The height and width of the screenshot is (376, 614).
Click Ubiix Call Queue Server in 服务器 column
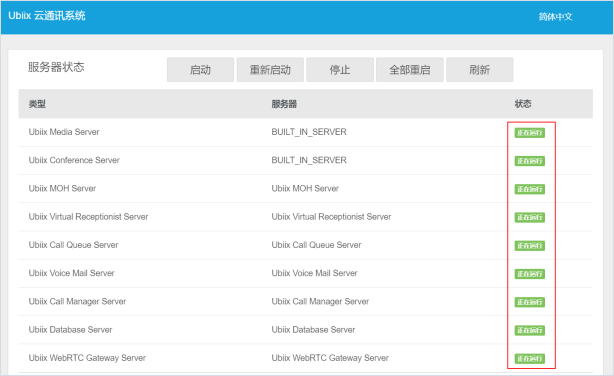pos(316,245)
